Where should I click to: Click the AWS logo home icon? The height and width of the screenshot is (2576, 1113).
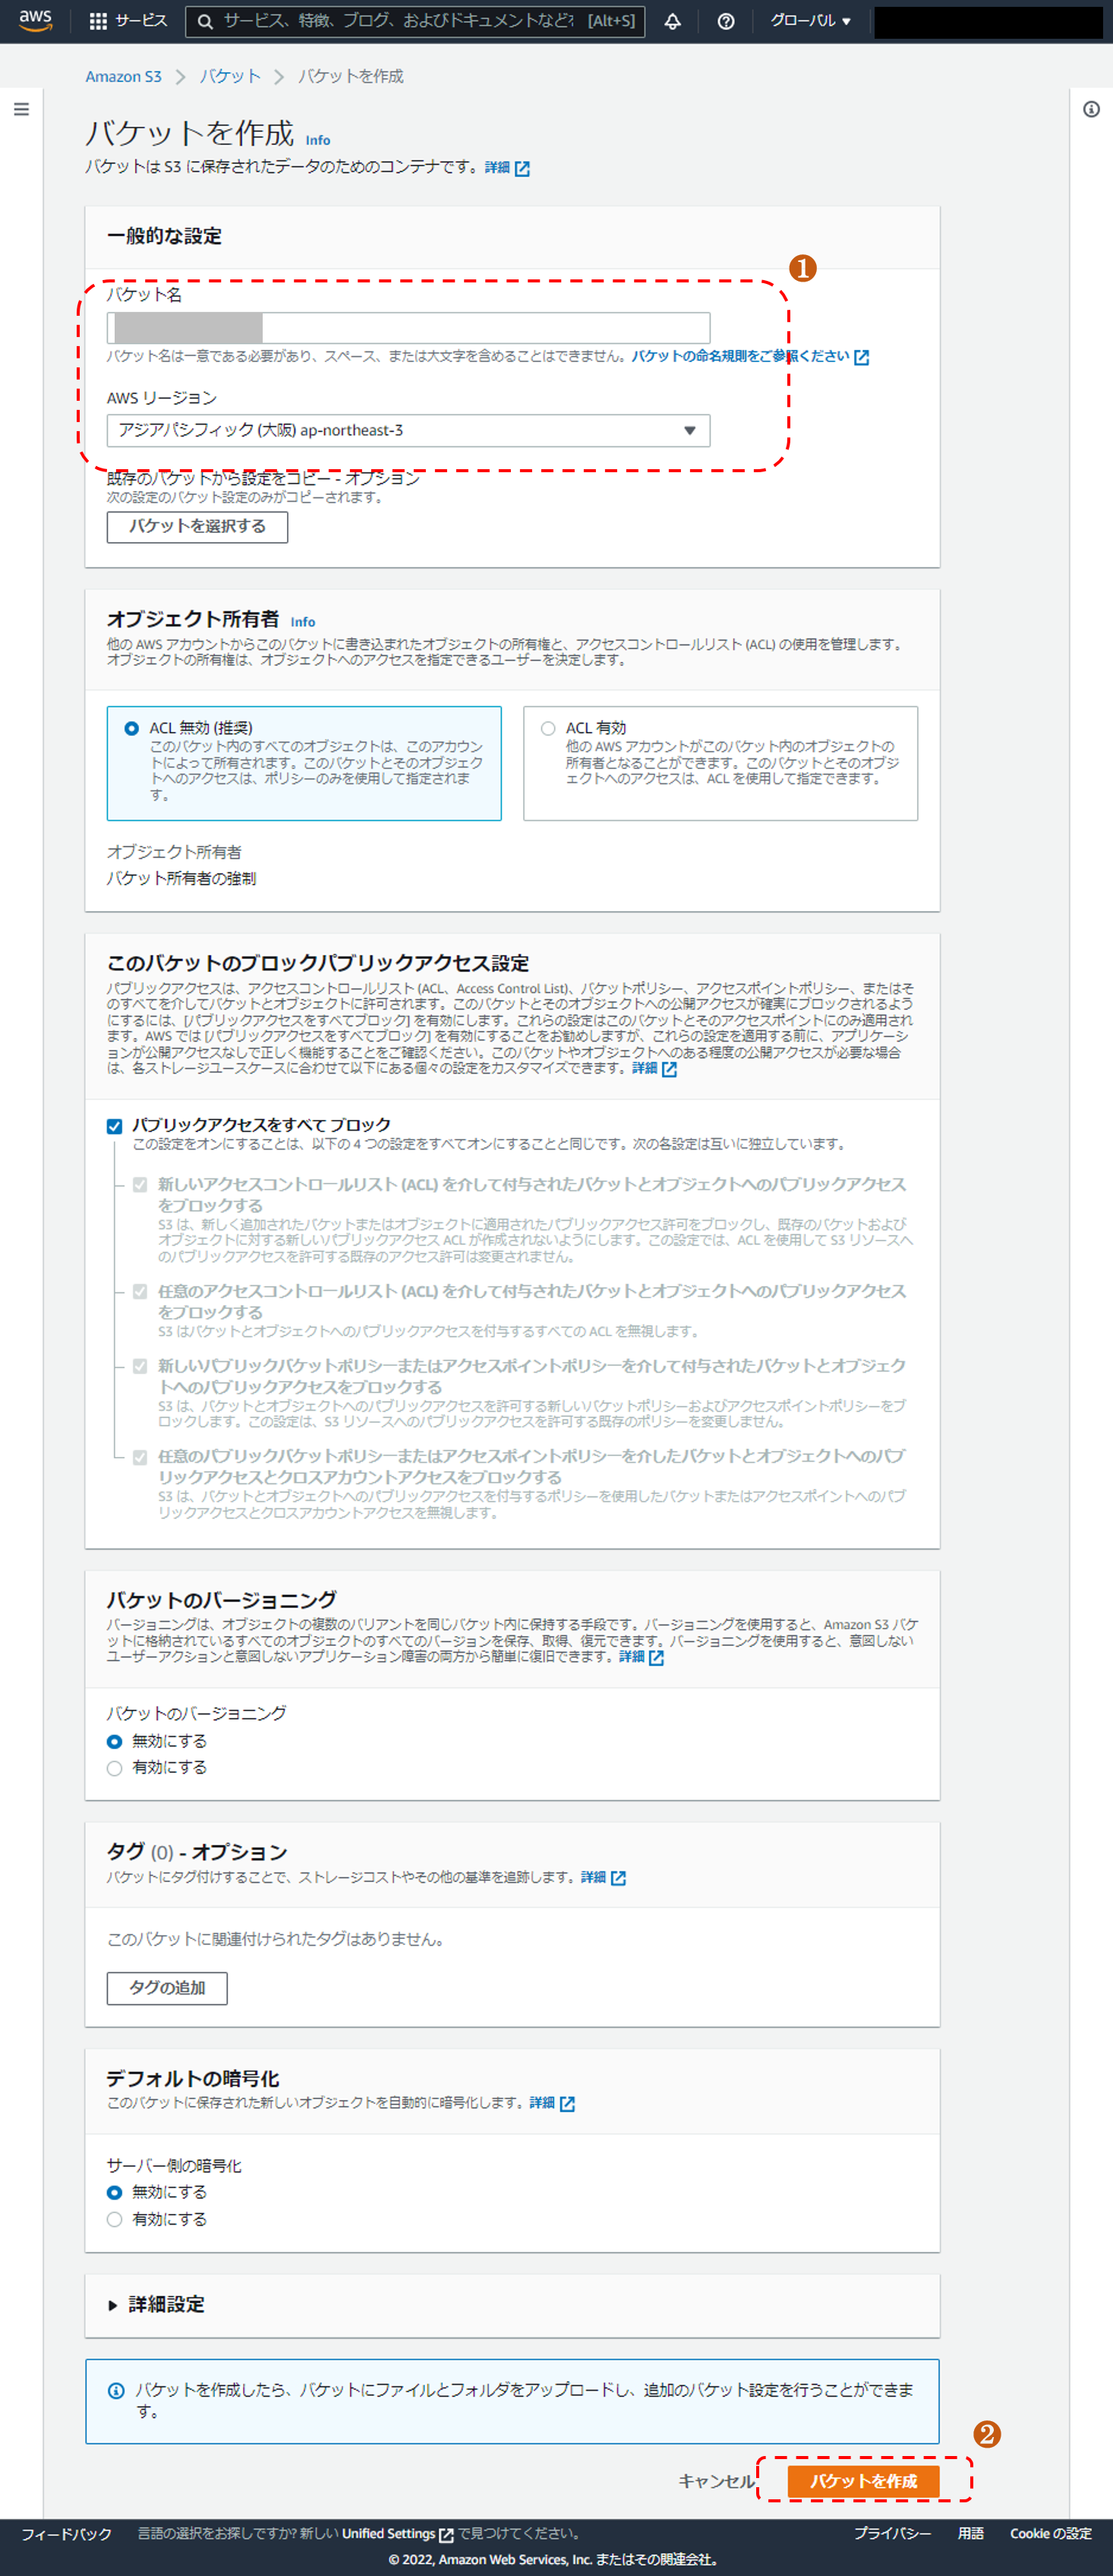tap(35, 20)
